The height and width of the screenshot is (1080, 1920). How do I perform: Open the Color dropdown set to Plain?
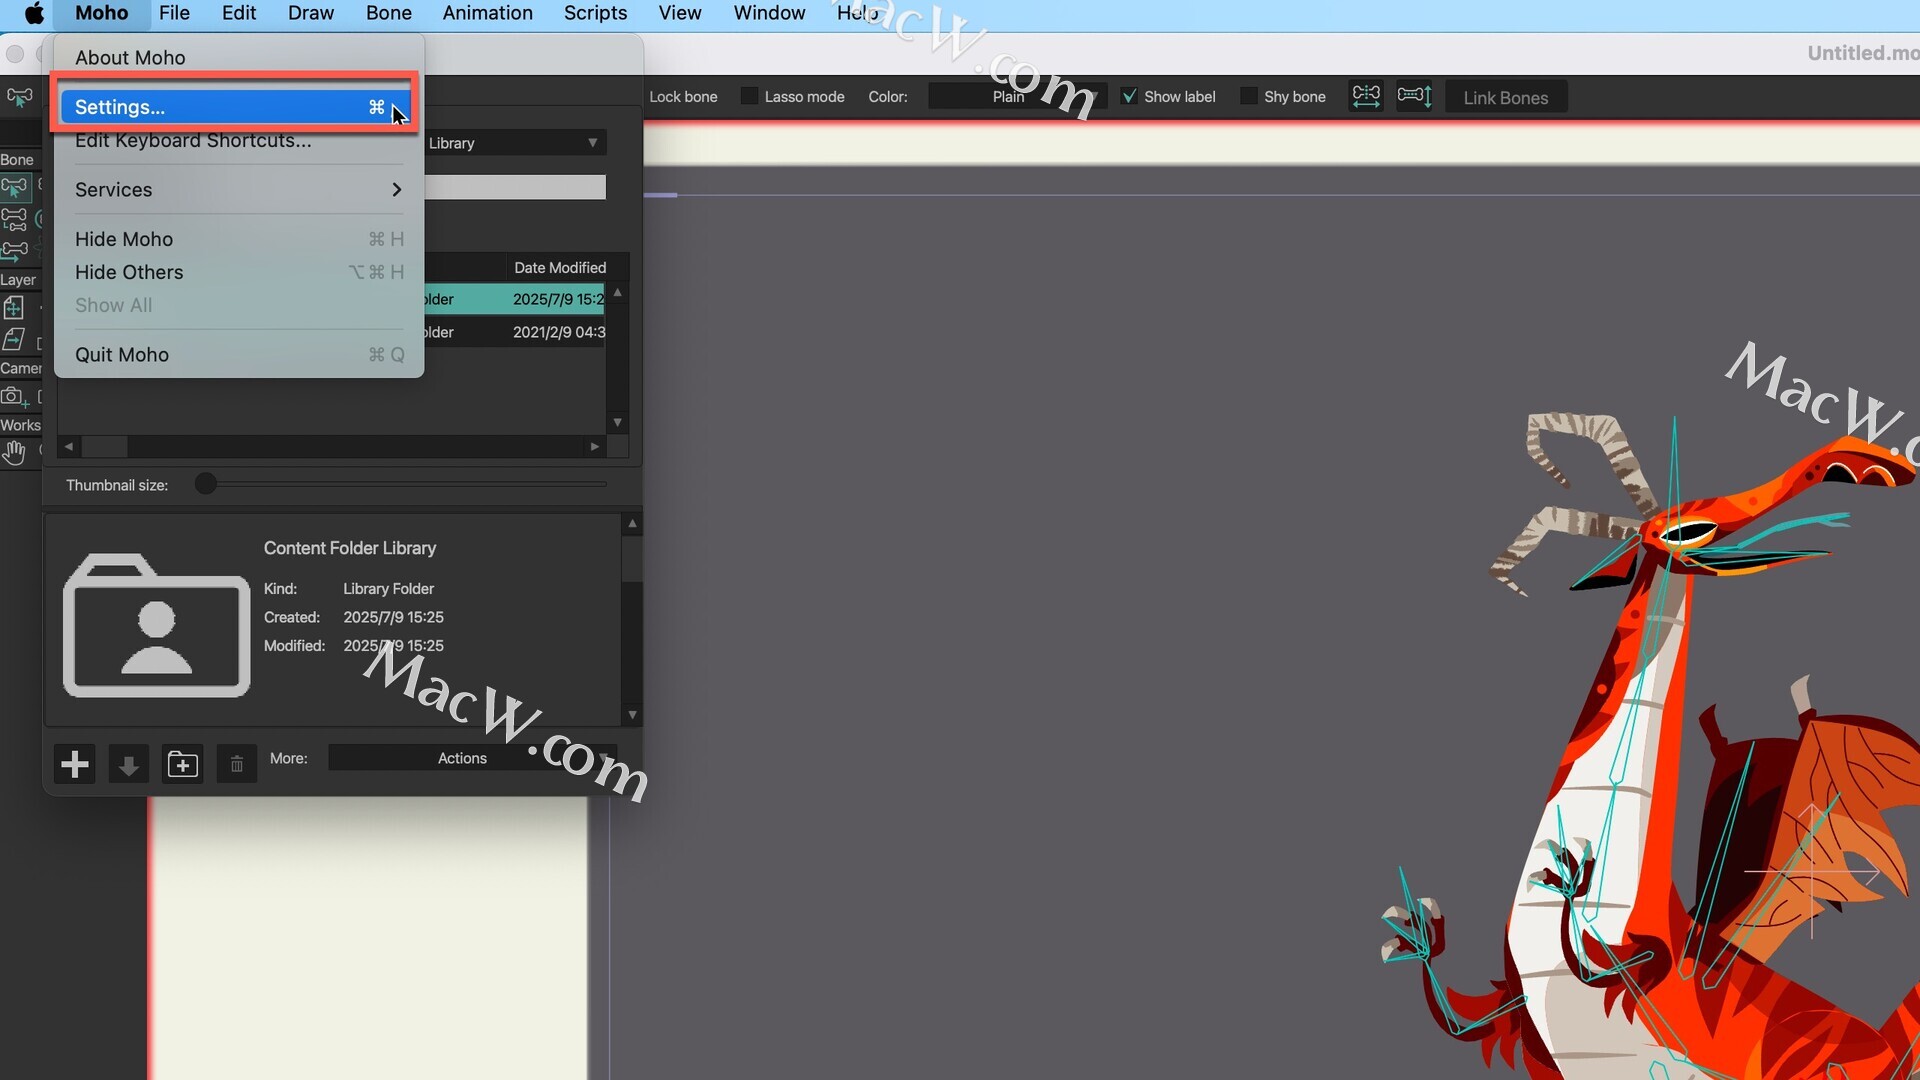click(1017, 96)
